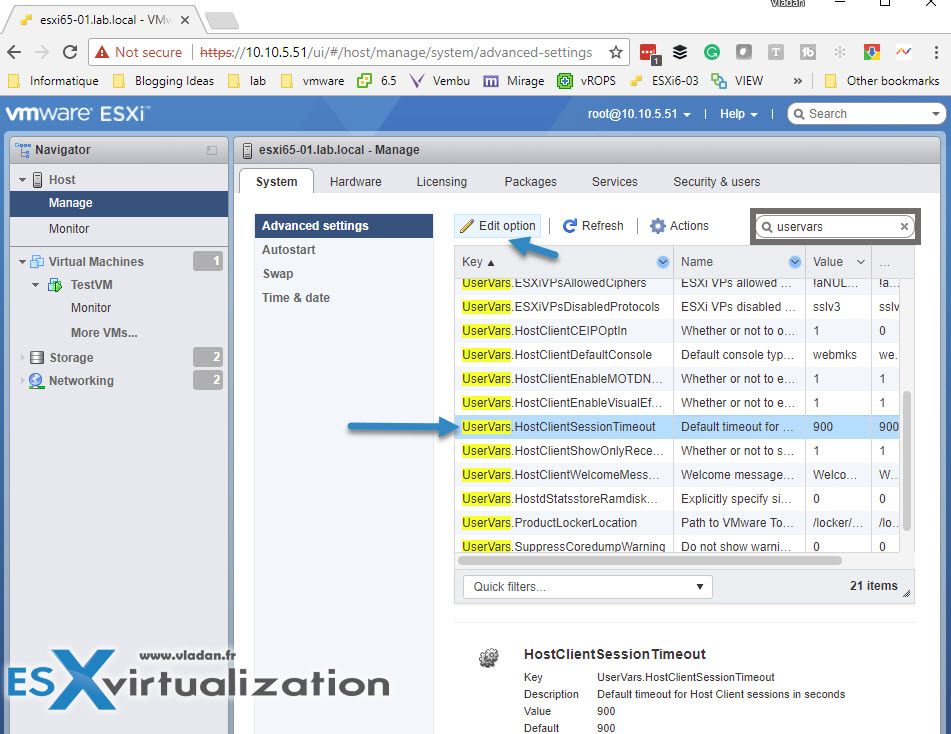Click the Buffer stack extension icon
This screenshot has height=734, width=951.
[x=680, y=52]
